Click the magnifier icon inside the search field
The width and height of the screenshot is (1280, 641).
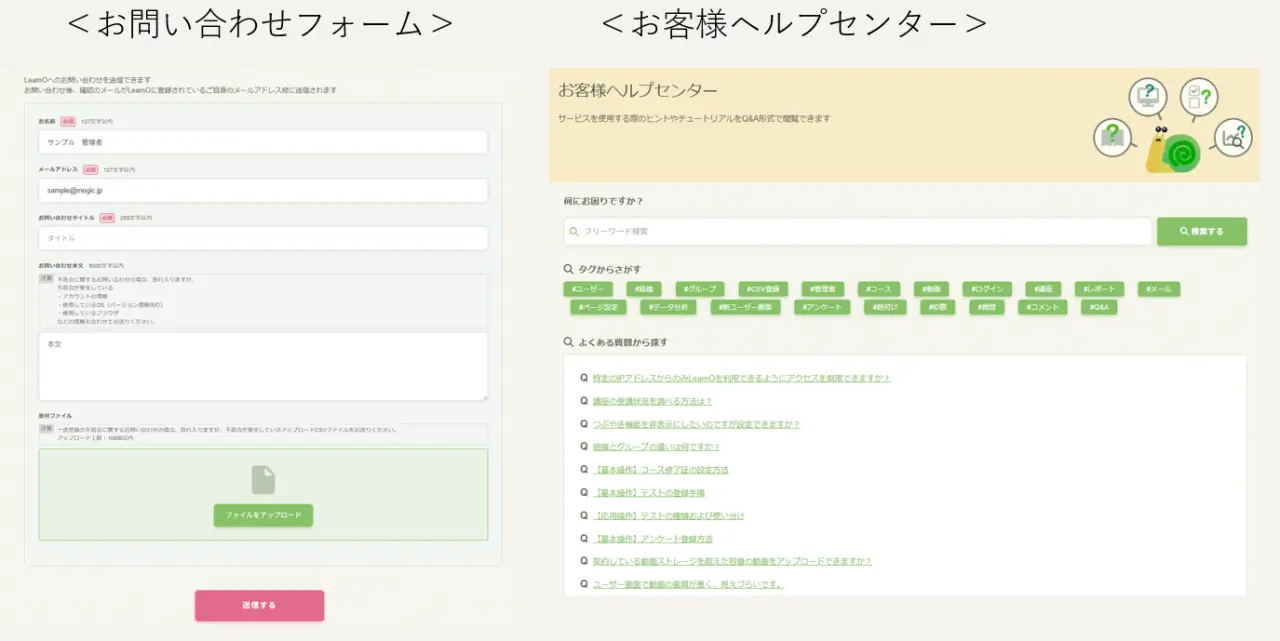click(573, 231)
